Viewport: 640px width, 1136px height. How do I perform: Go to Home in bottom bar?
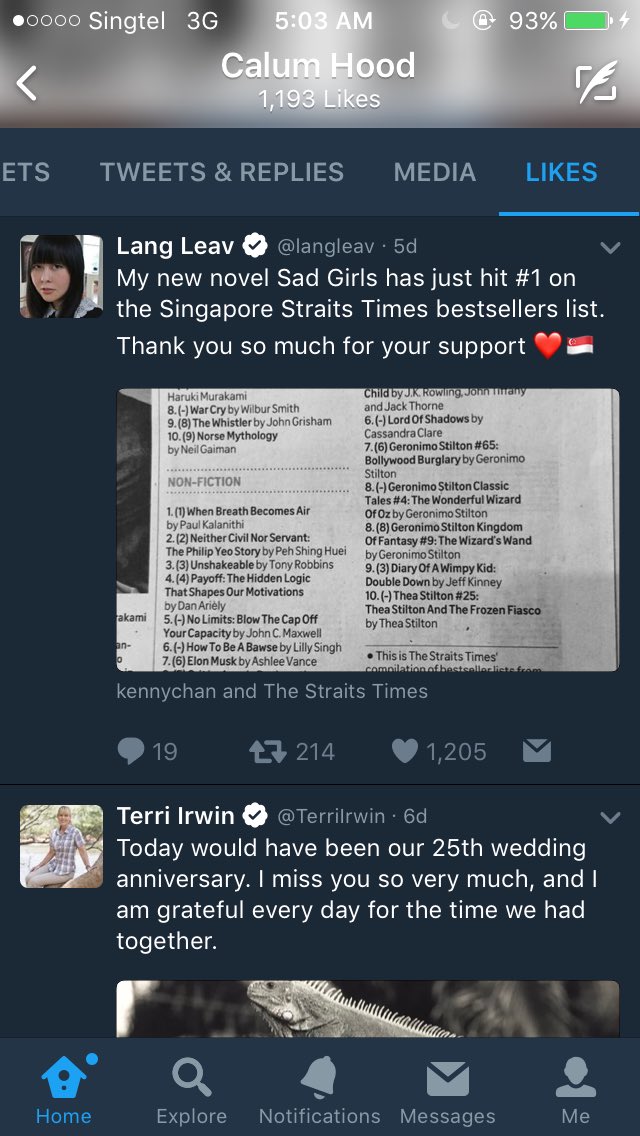tap(64, 1077)
